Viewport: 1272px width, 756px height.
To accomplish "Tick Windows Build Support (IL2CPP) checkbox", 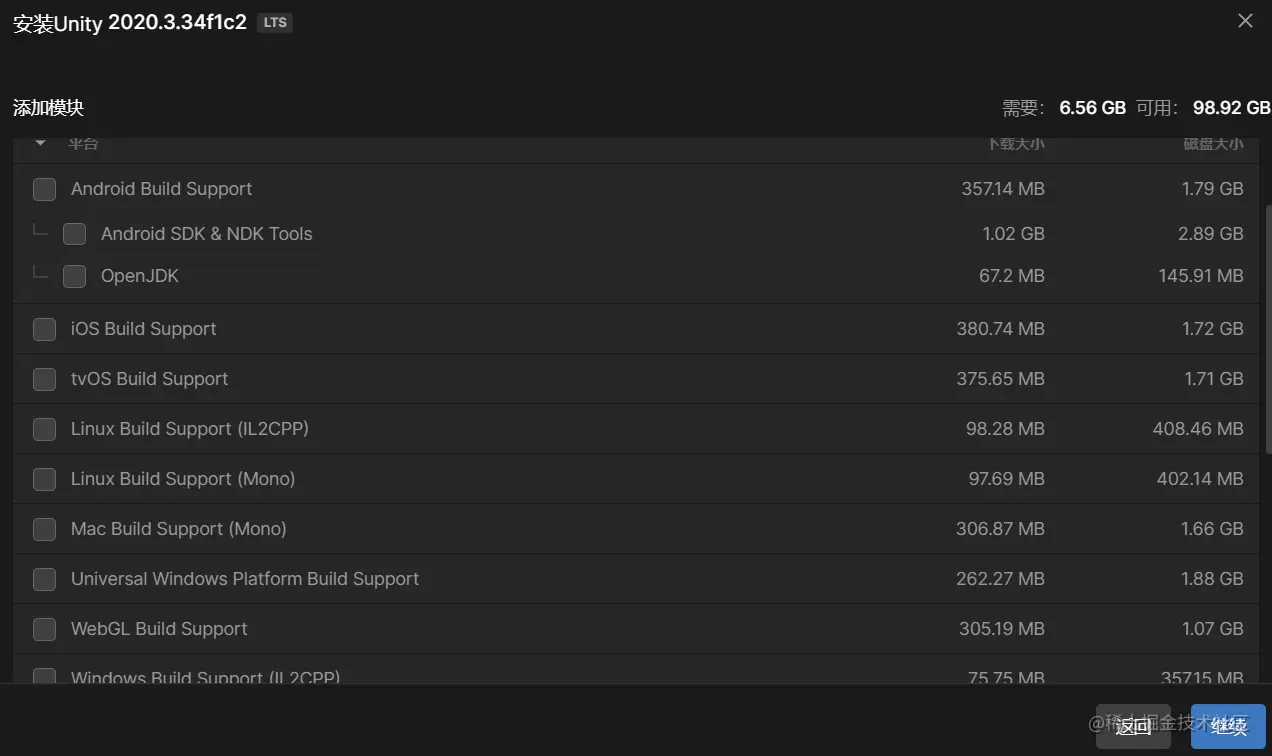I will click(x=44, y=677).
